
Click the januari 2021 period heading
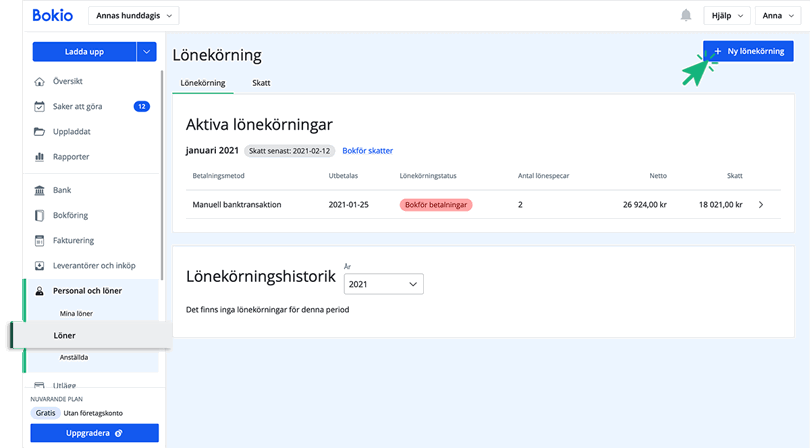212,150
